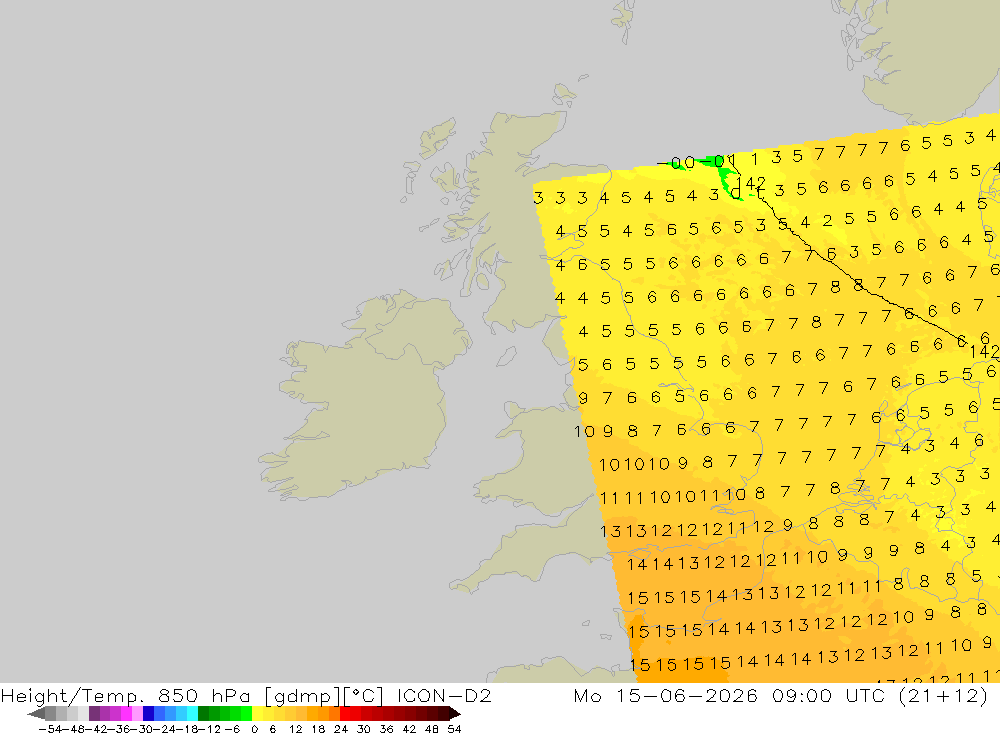Select the dark purple swatch above legend value -42
Image resolution: width=1000 pixels, height=733 pixels.
(x=94, y=714)
